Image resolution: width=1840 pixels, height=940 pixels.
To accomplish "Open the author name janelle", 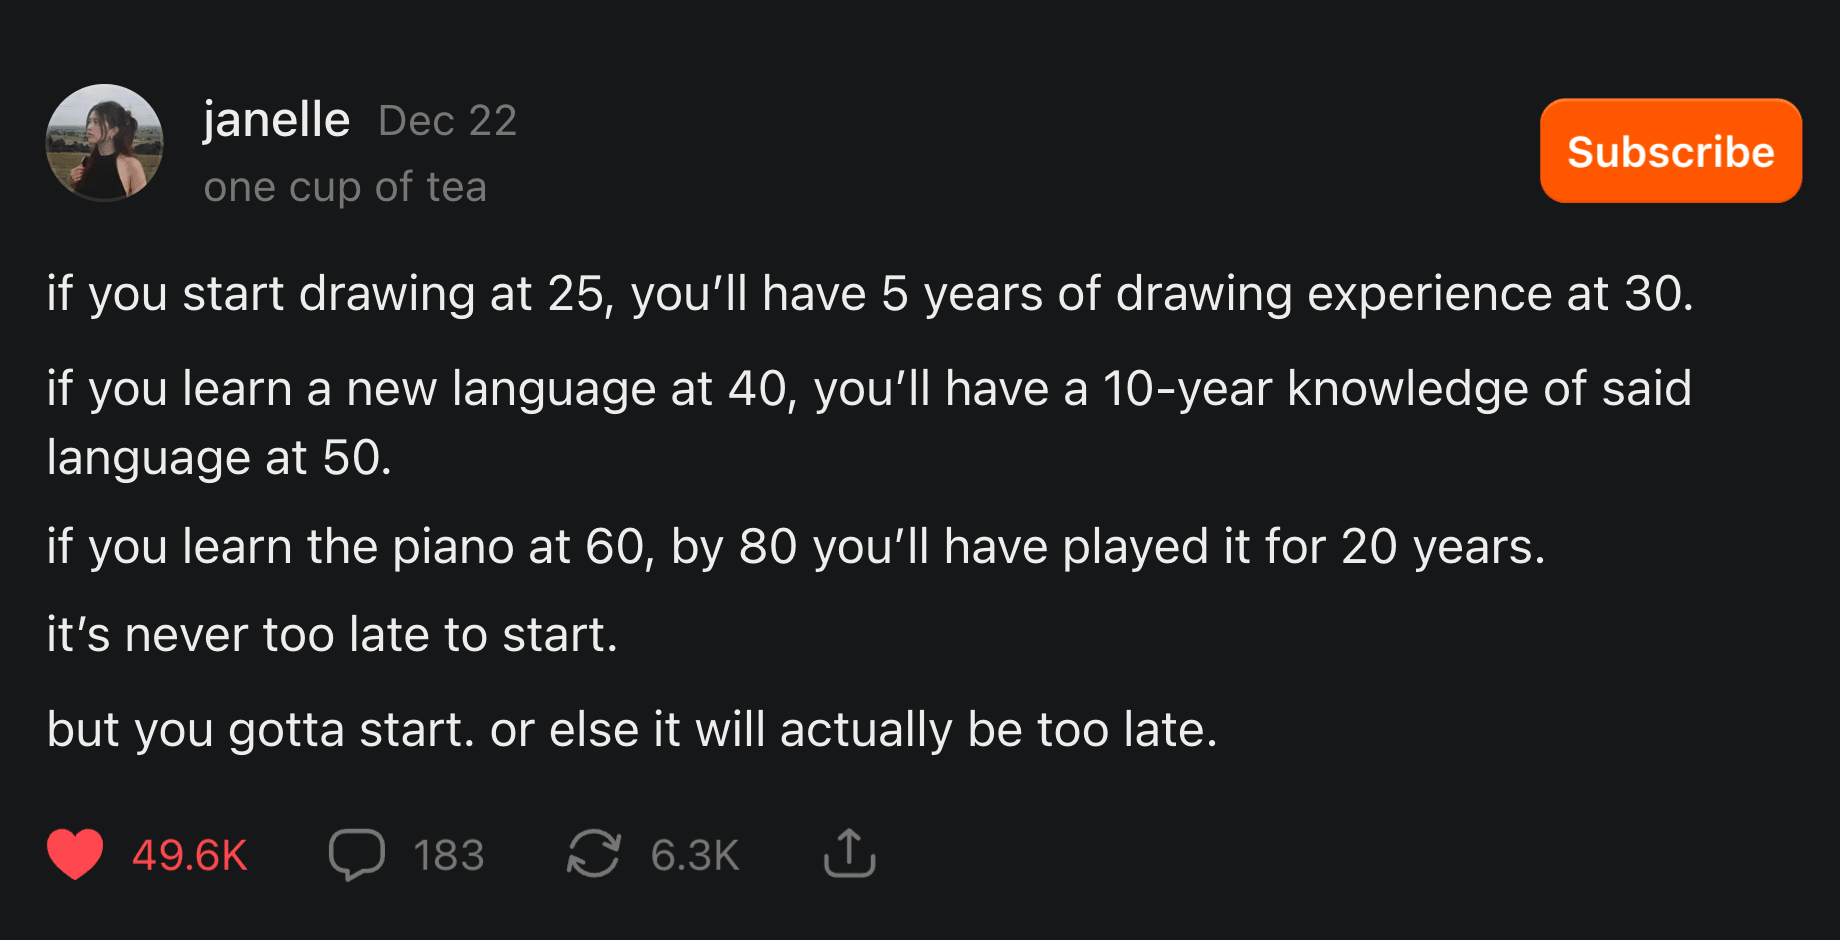I will coord(276,120).
